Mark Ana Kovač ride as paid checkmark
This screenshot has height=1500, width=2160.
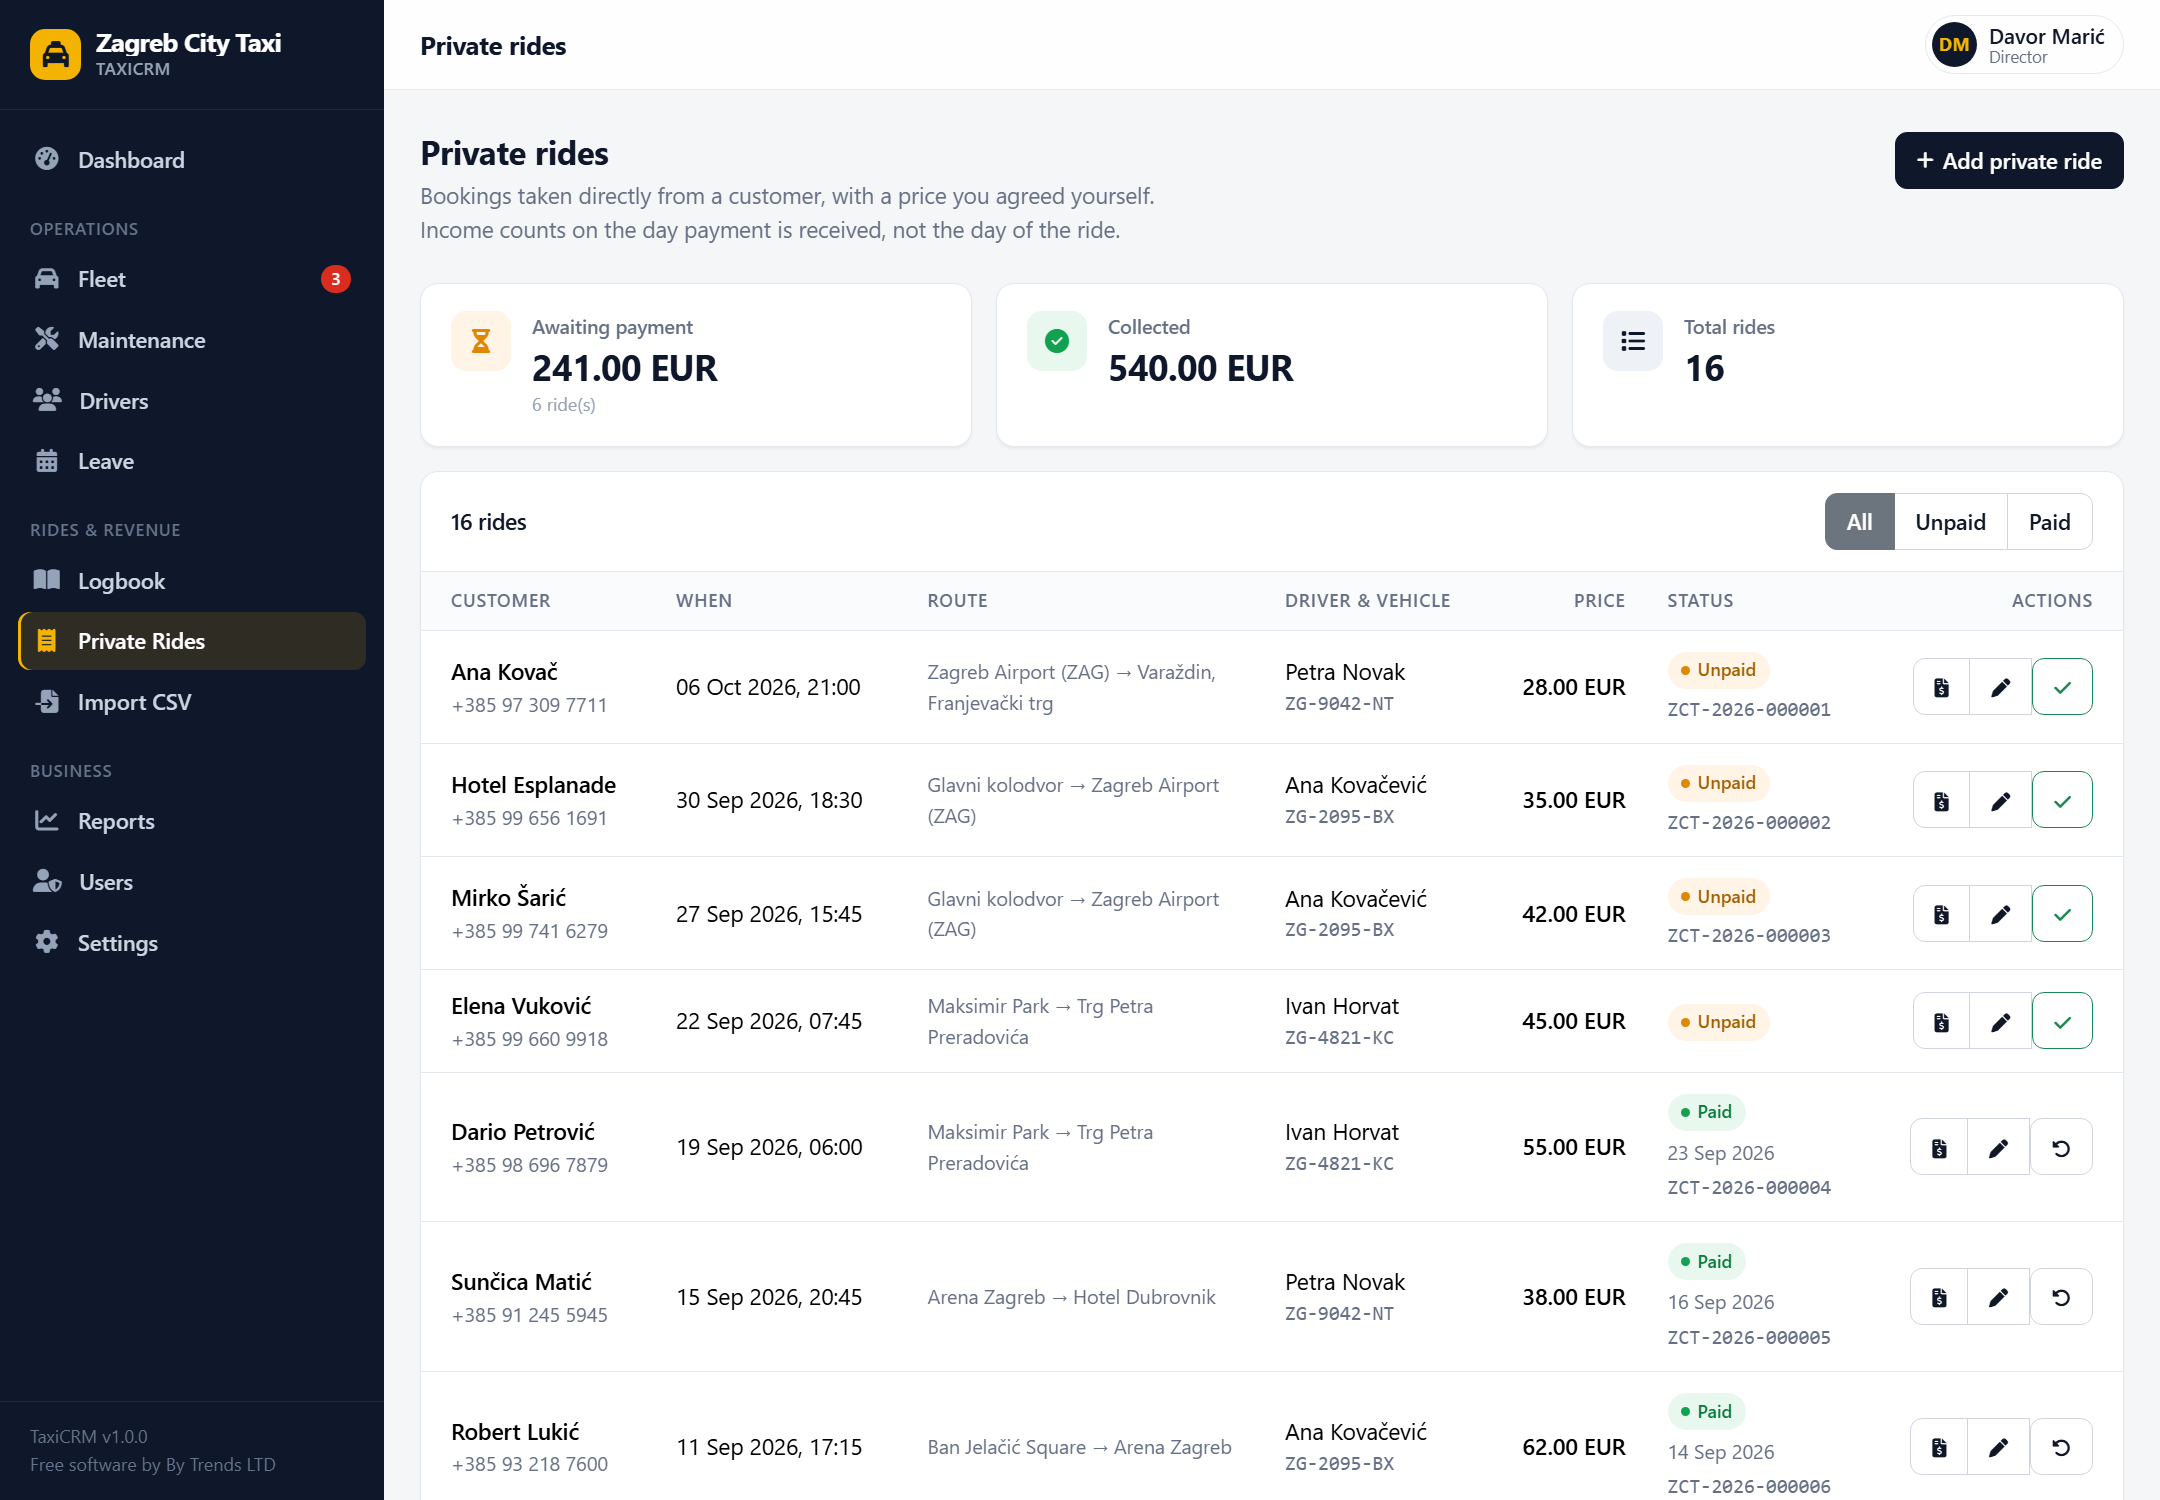[2062, 687]
